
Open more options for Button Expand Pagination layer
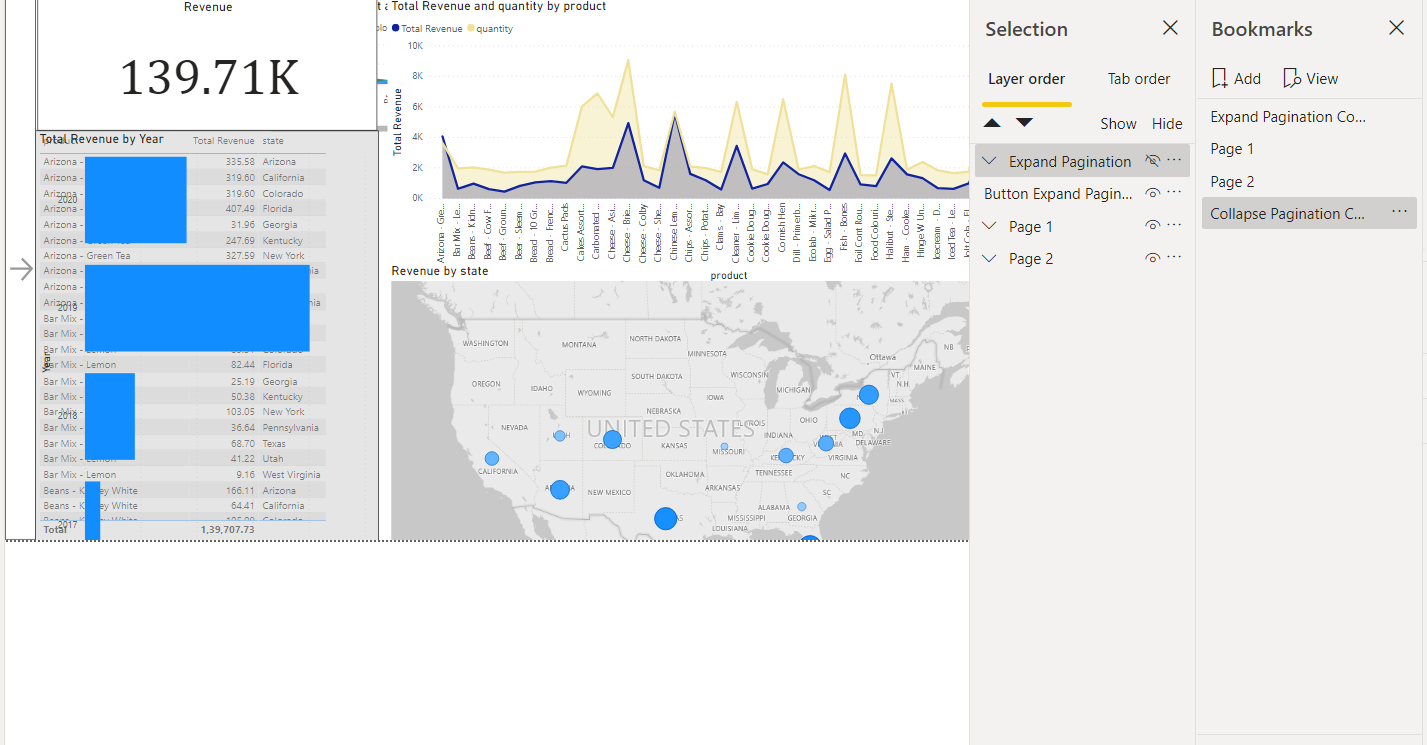1174,193
